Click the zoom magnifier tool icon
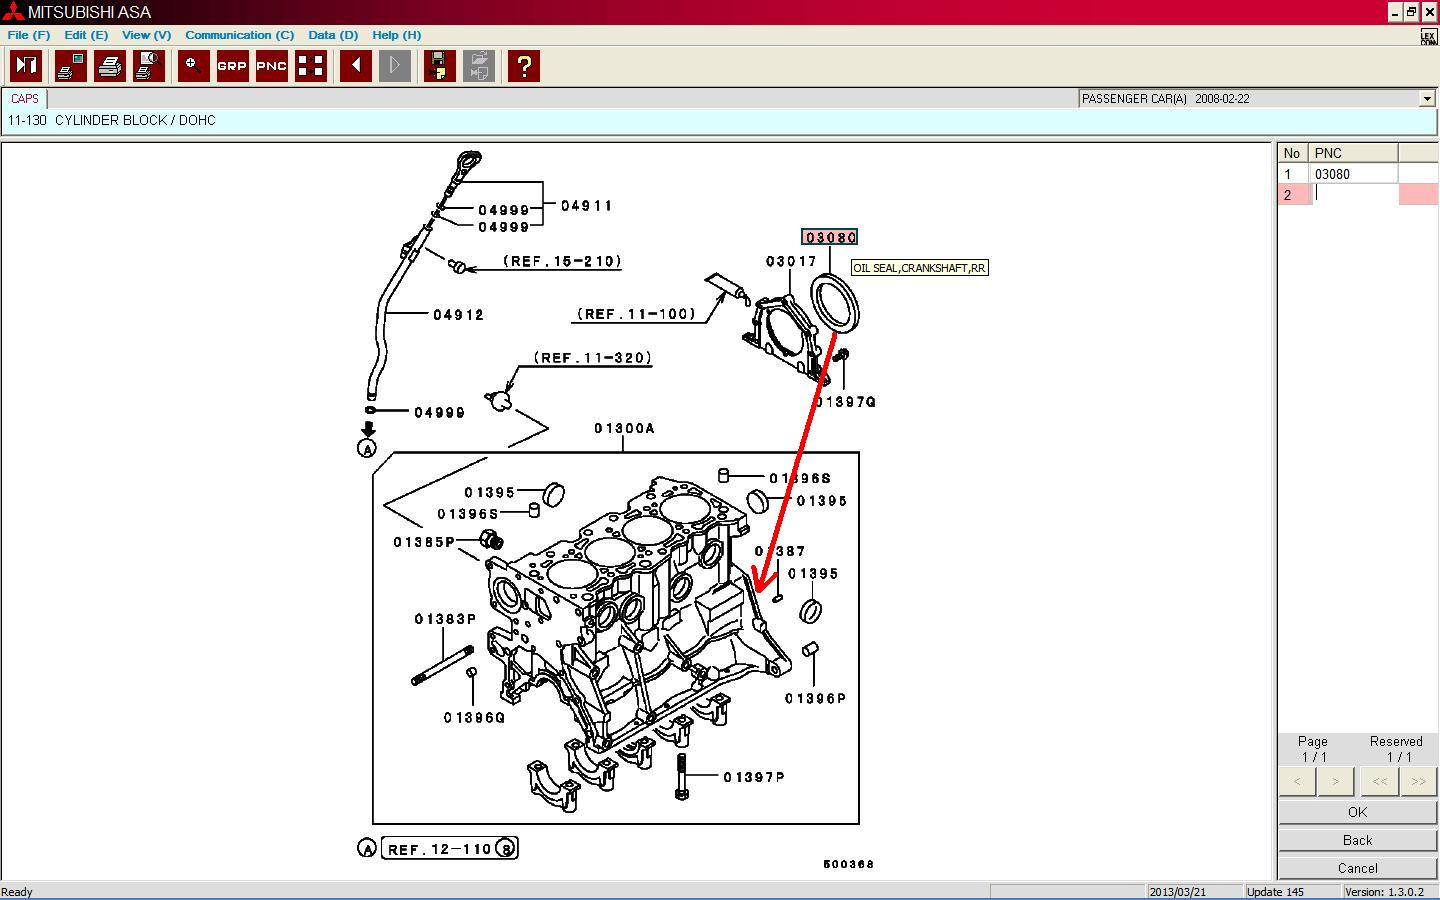This screenshot has height=900, width=1440. [193, 66]
